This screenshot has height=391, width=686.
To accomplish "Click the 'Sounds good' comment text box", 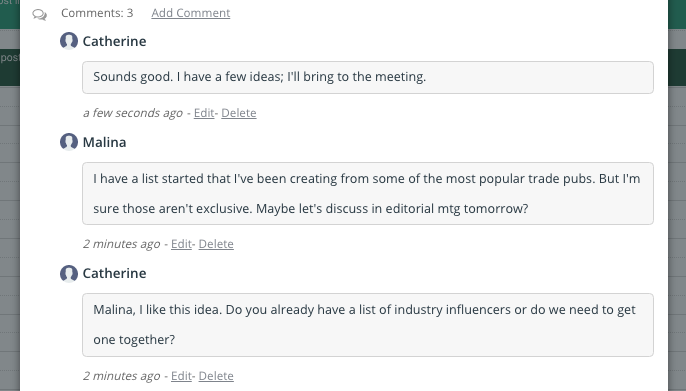I will click(368, 77).
